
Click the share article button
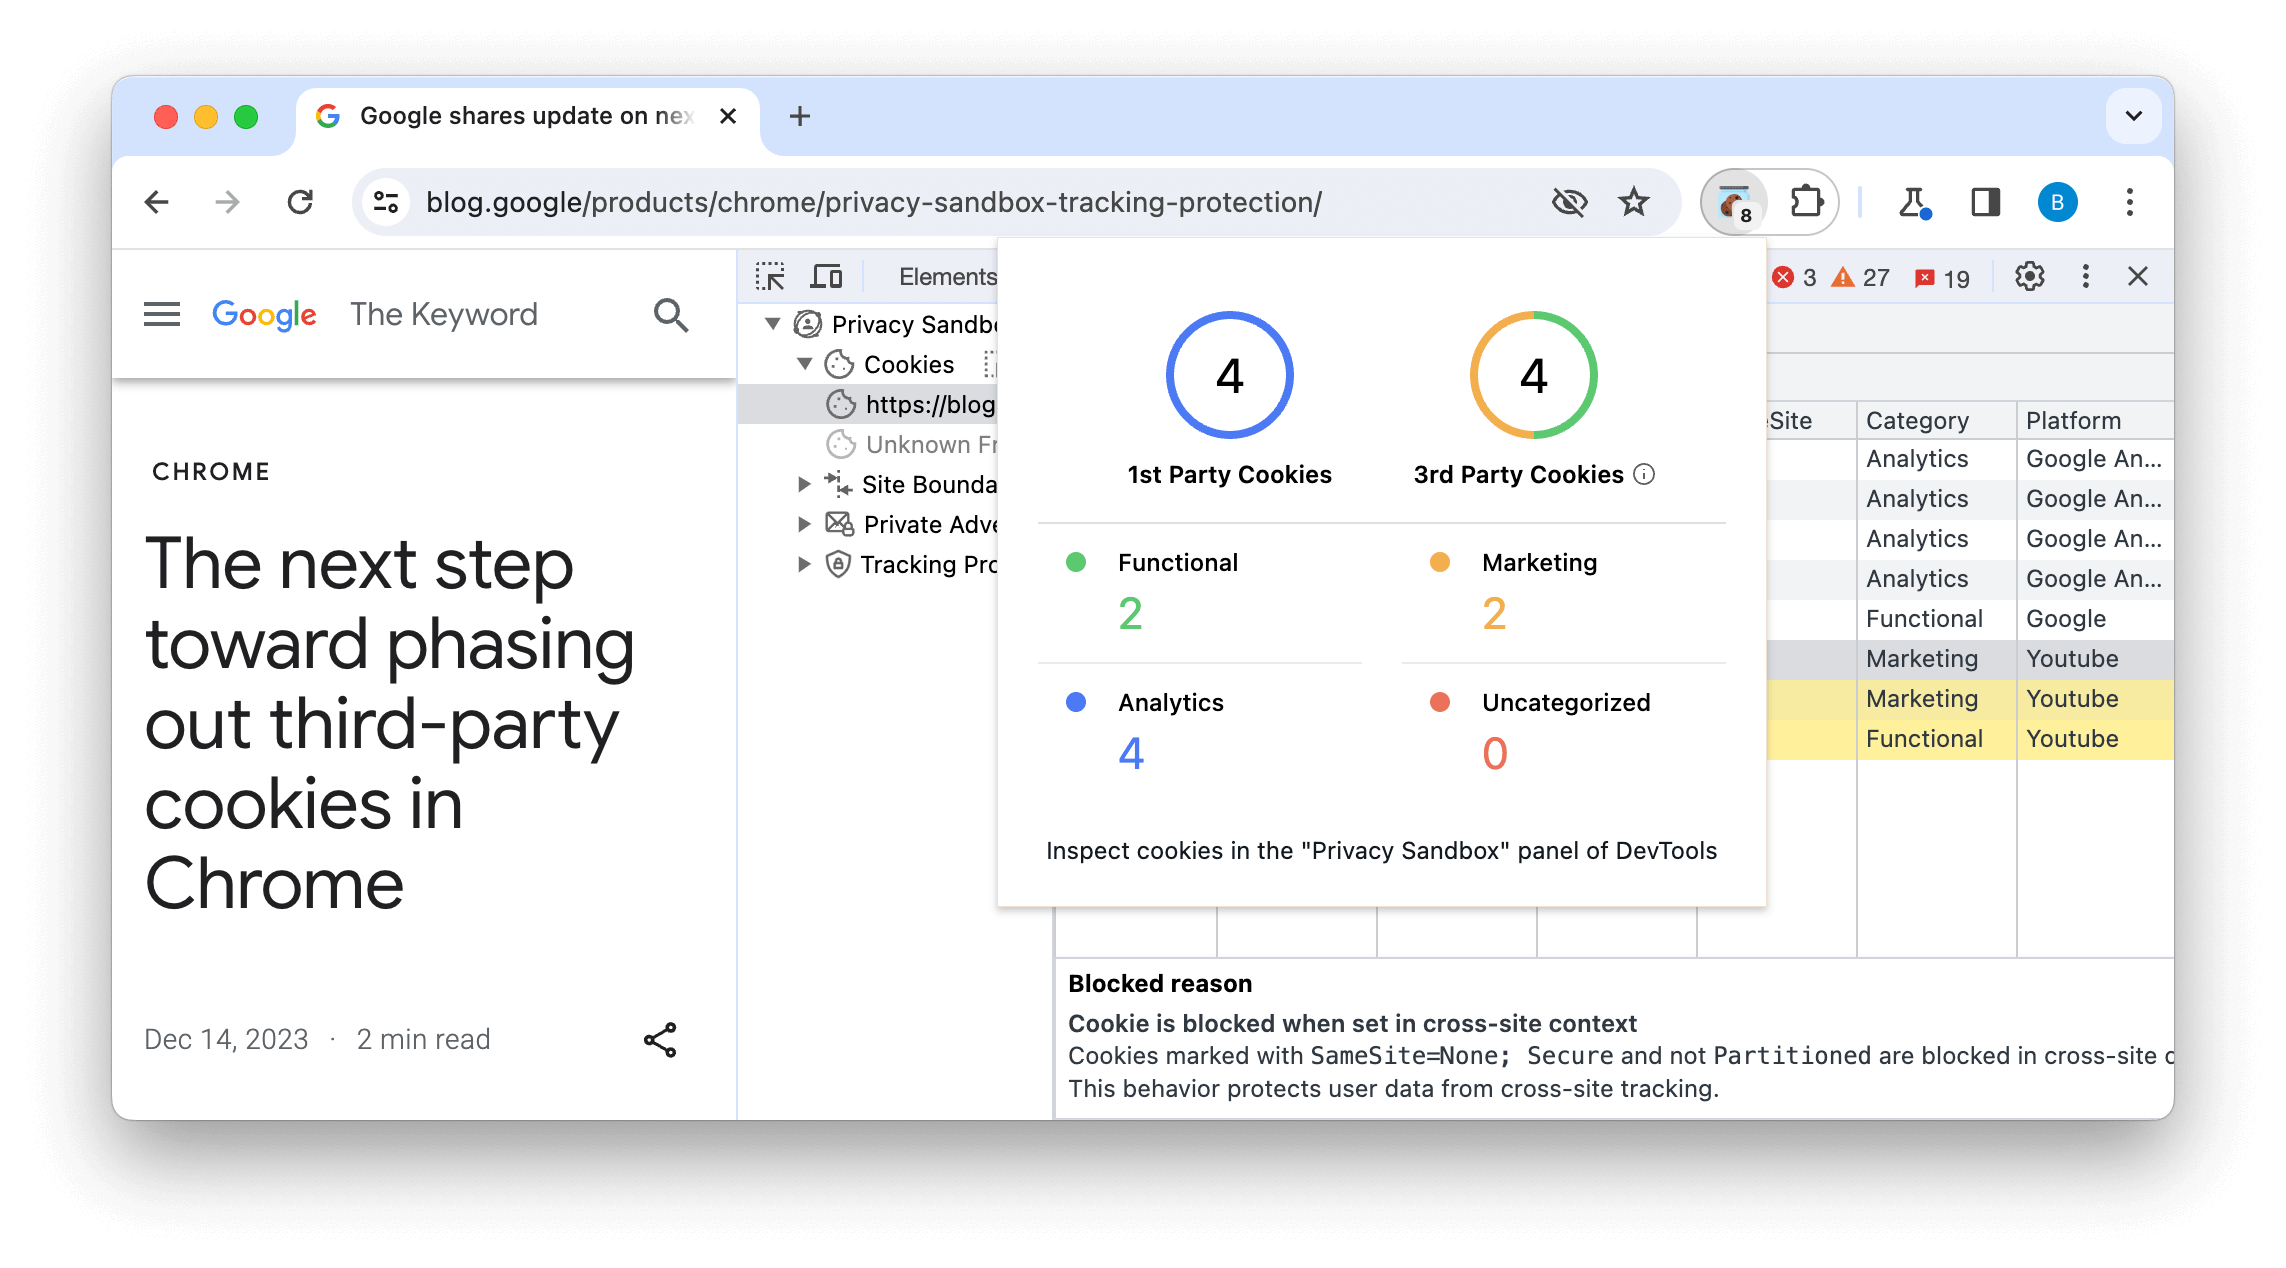(659, 1040)
